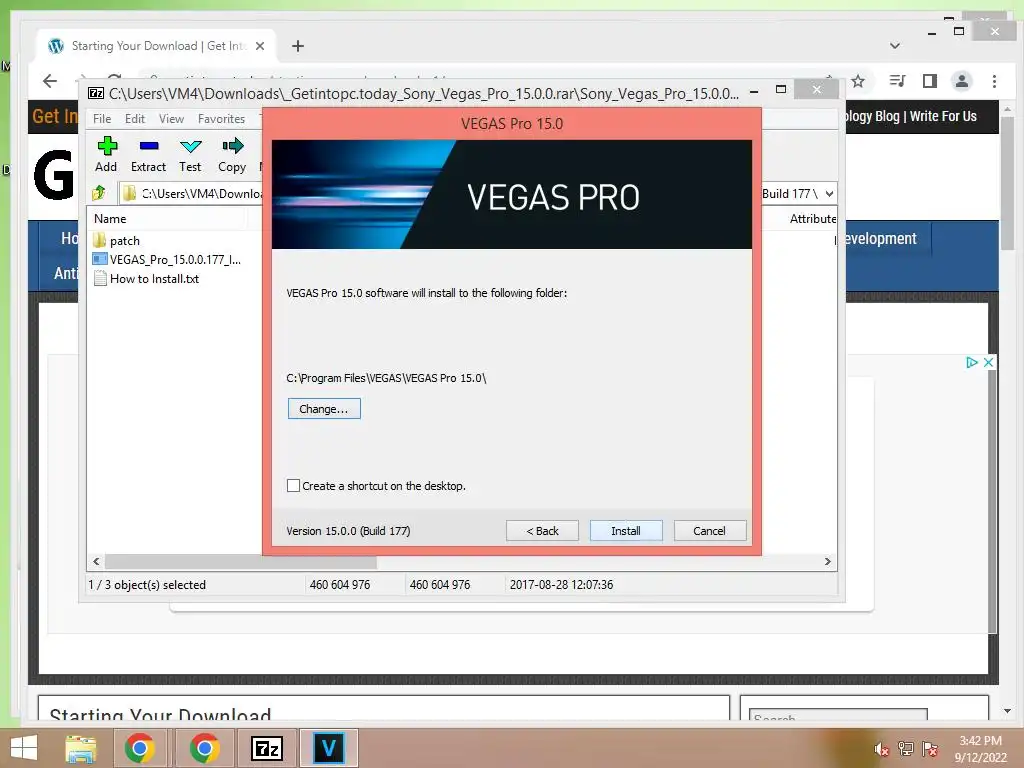The height and width of the screenshot is (768, 1024).
Task: Click the Chrome profile avatar icon
Action: 961,81
